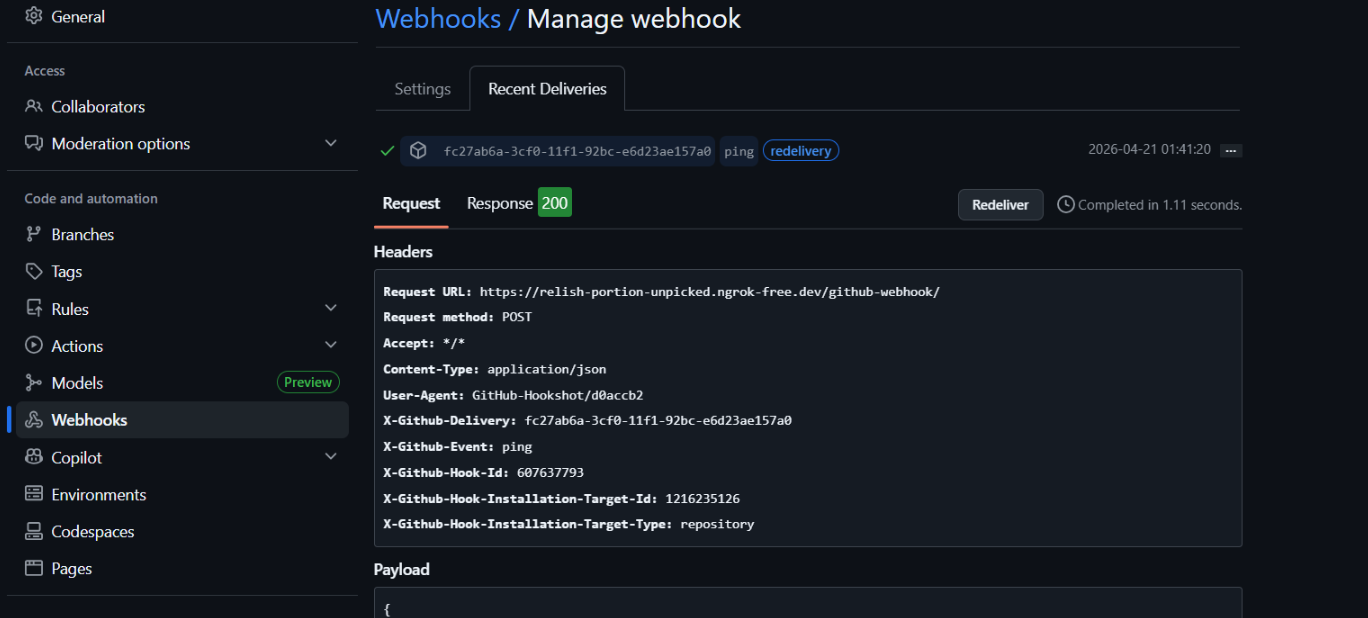This screenshot has height=618, width=1368.
Task: Click the Codespaces icon in sidebar
Action: pos(34,532)
